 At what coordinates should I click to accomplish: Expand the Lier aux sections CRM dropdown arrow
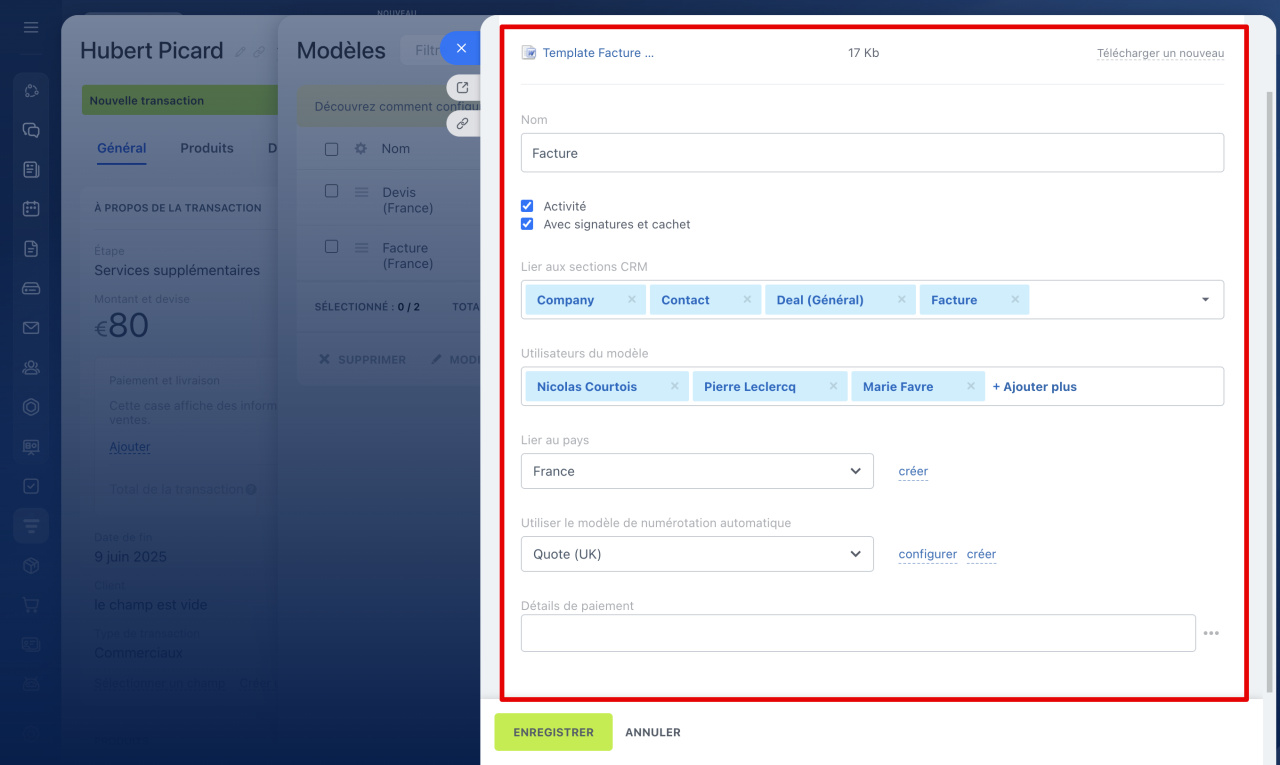[x=1205, y=300]
